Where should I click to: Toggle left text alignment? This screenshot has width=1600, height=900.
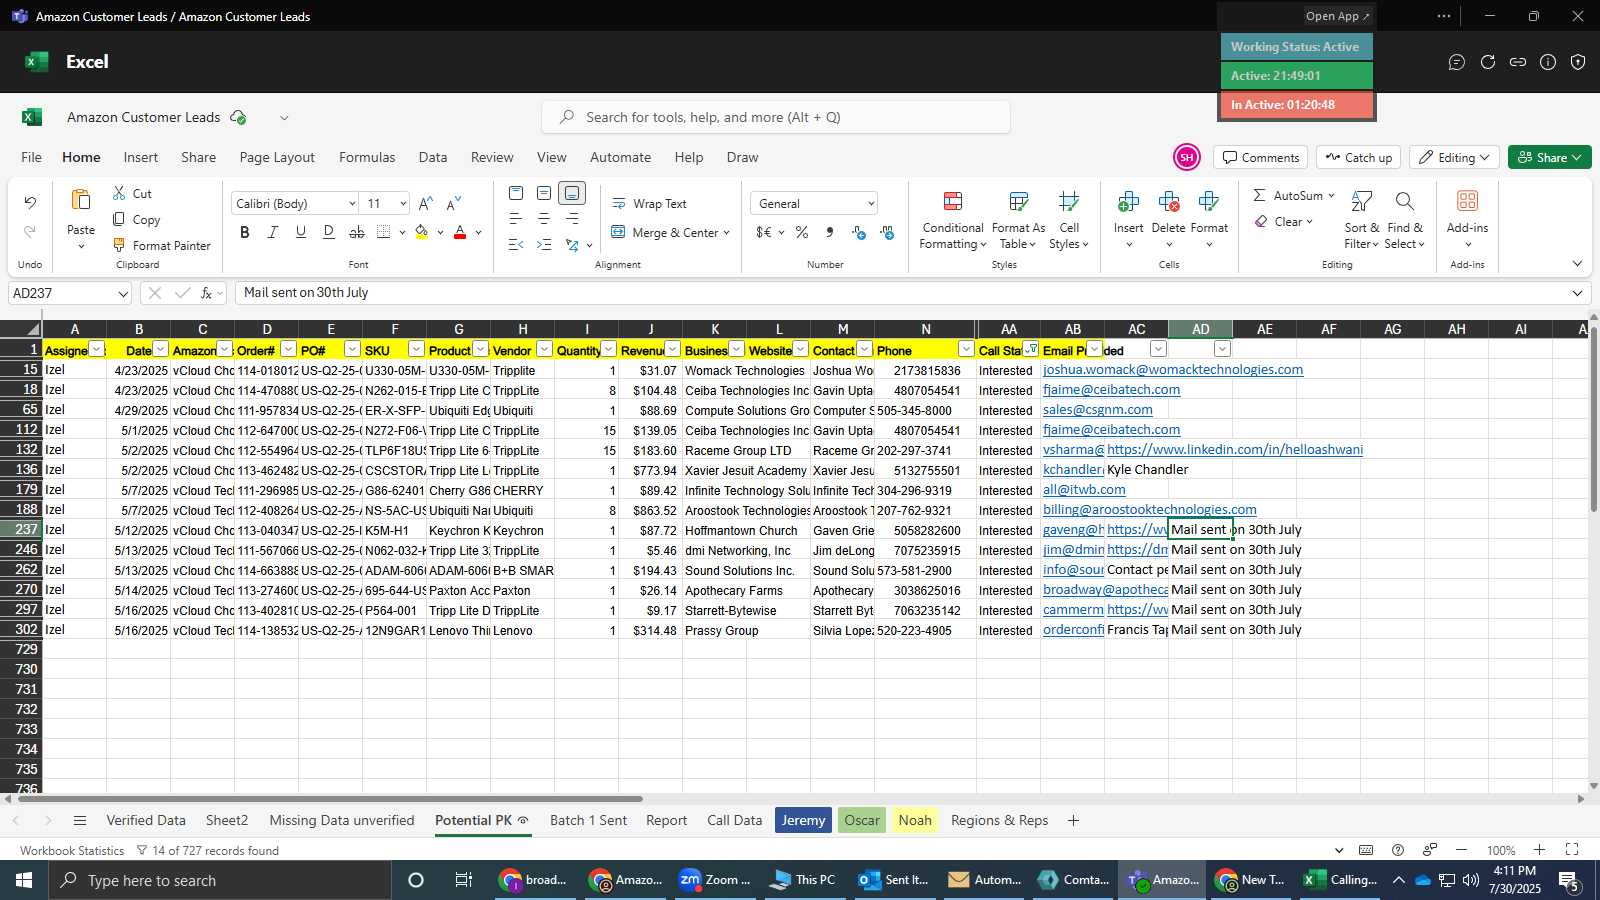[516, 219]
